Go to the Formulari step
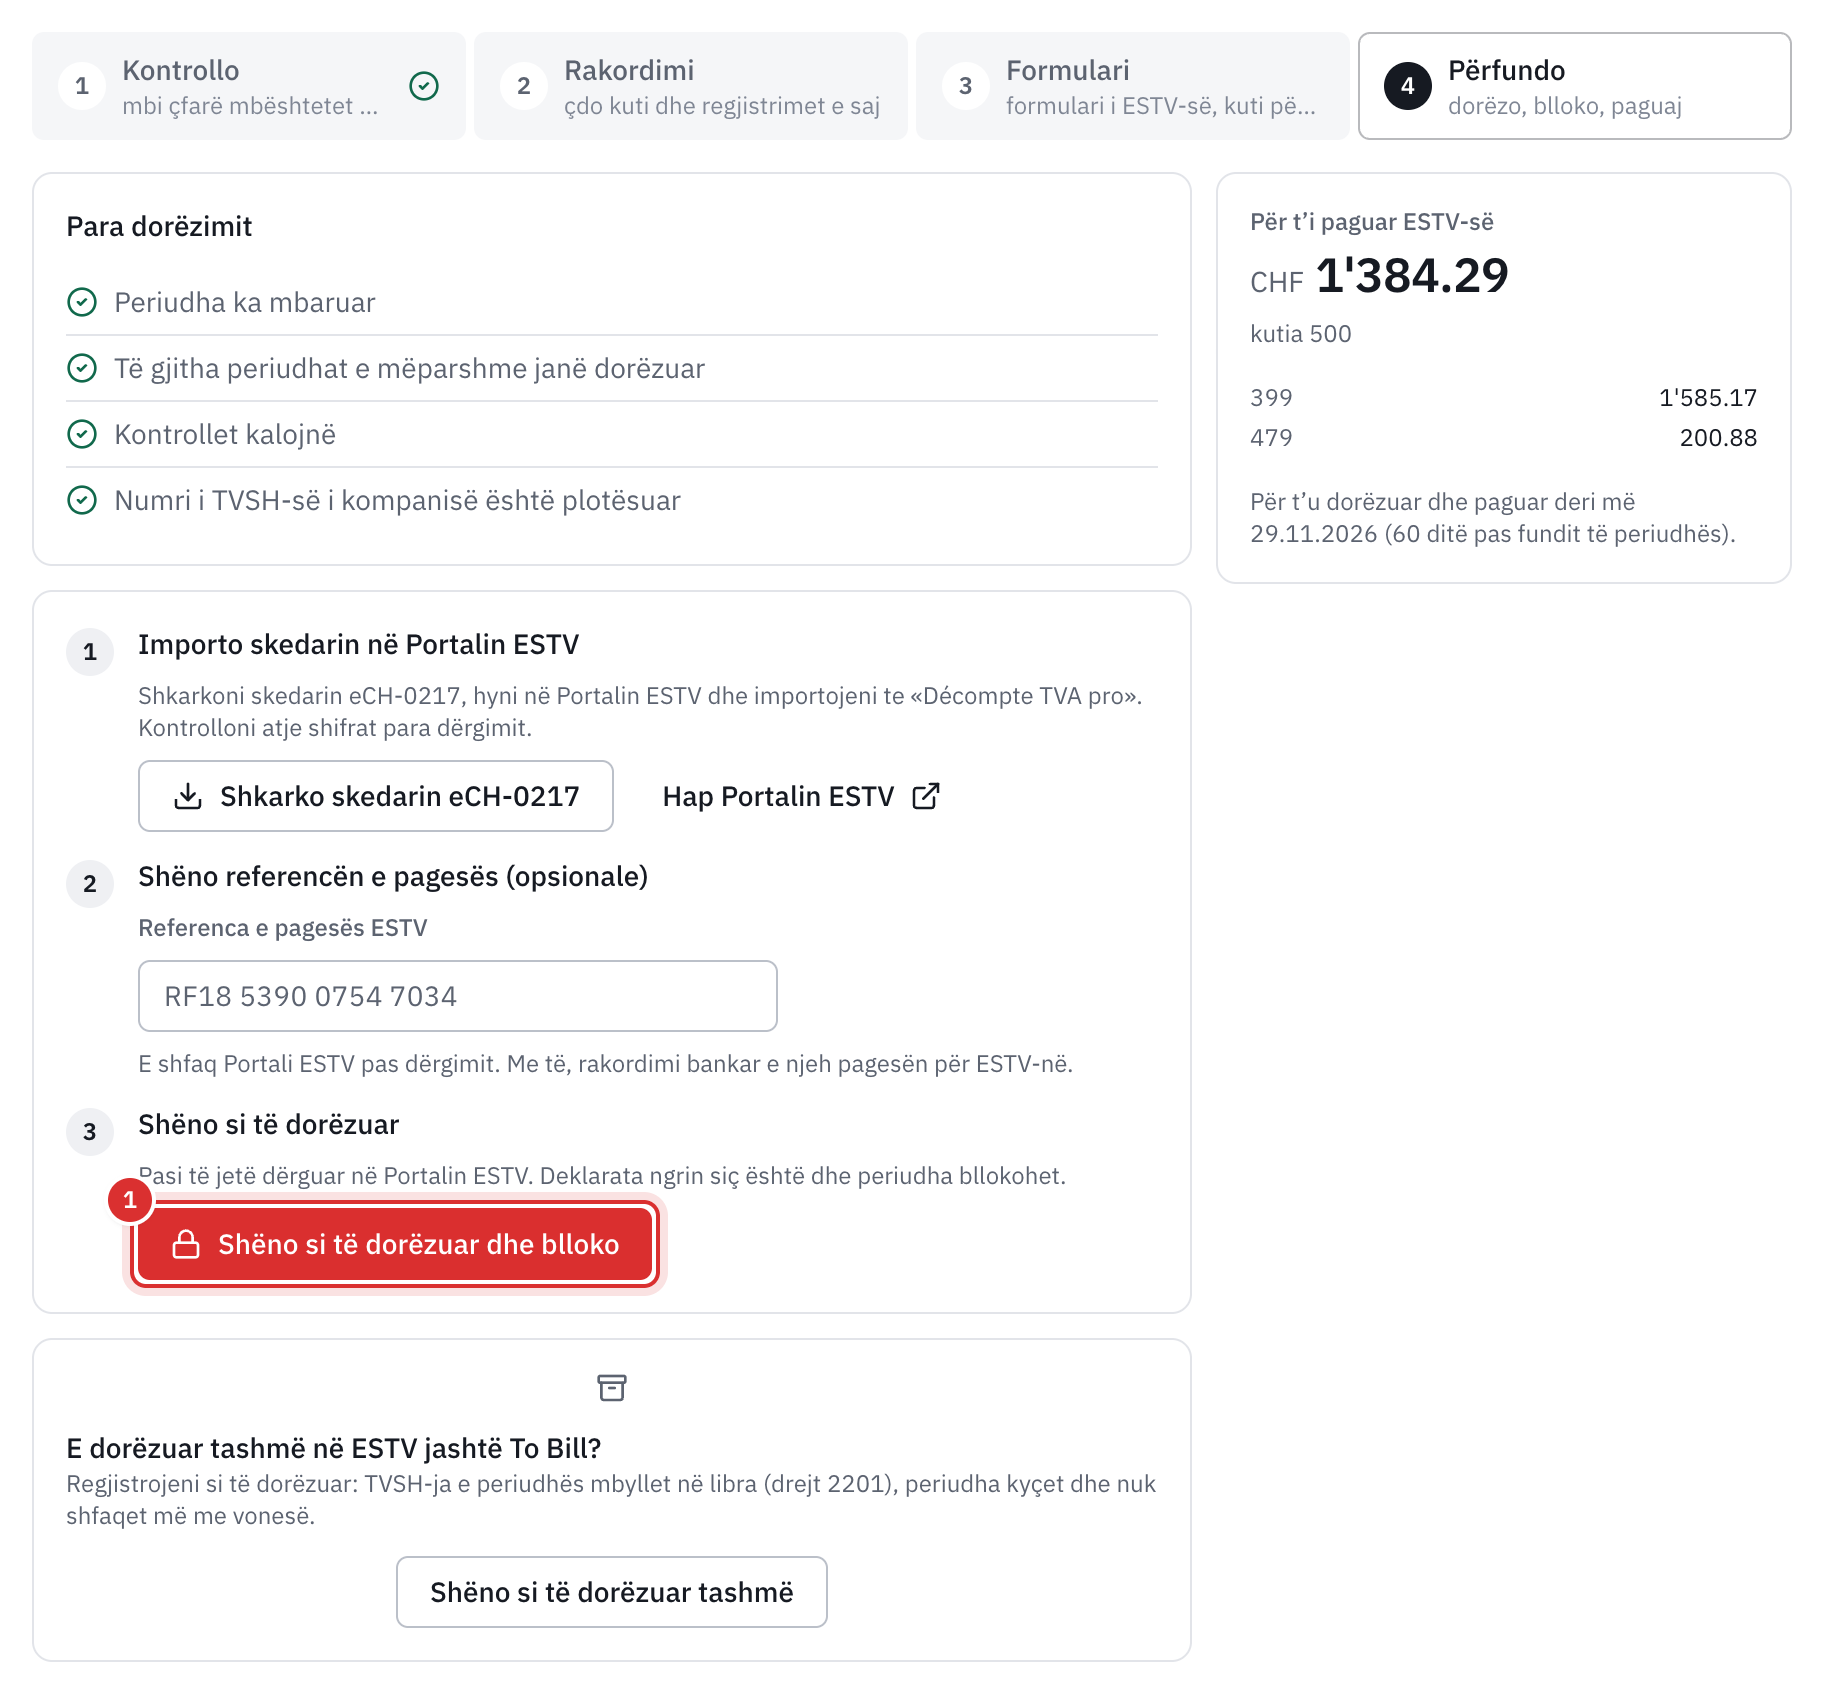The width and height of the screenshot is (1824, 1688). coord(1133,86)
